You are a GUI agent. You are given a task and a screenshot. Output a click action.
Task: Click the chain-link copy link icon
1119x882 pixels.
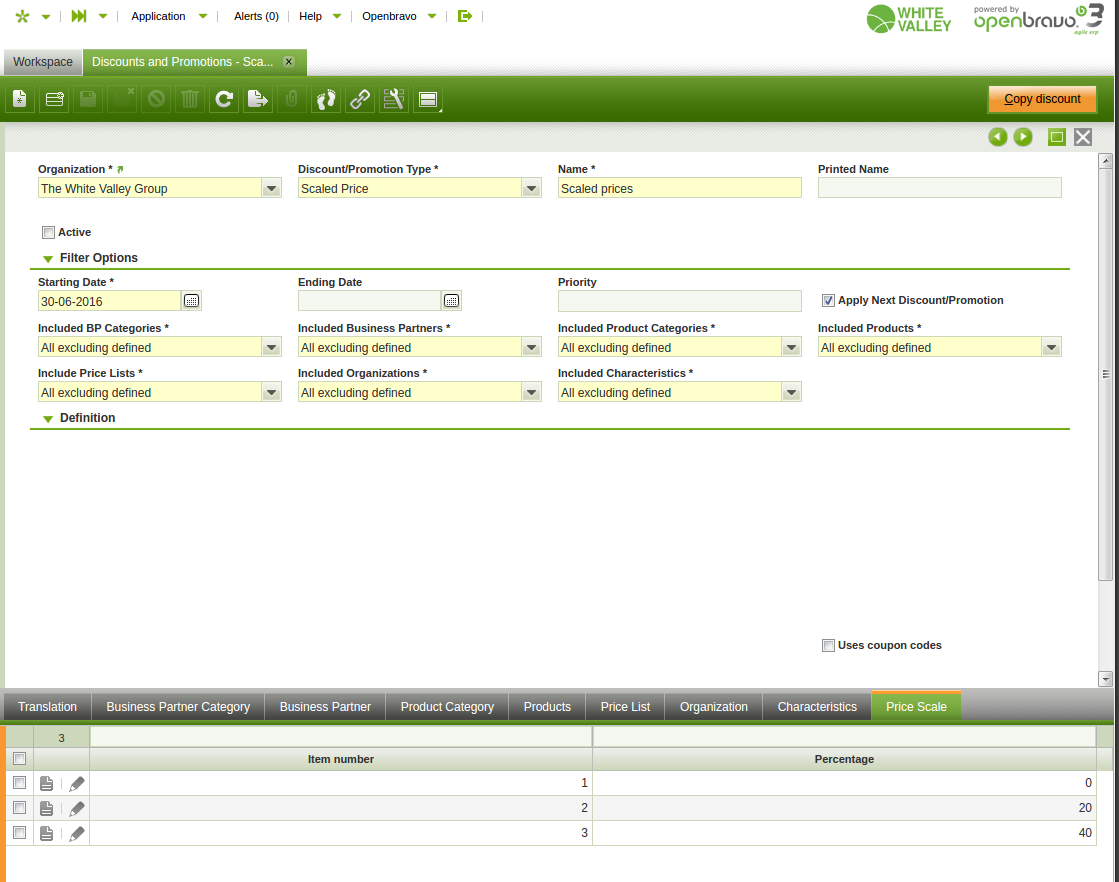(360, 99)
